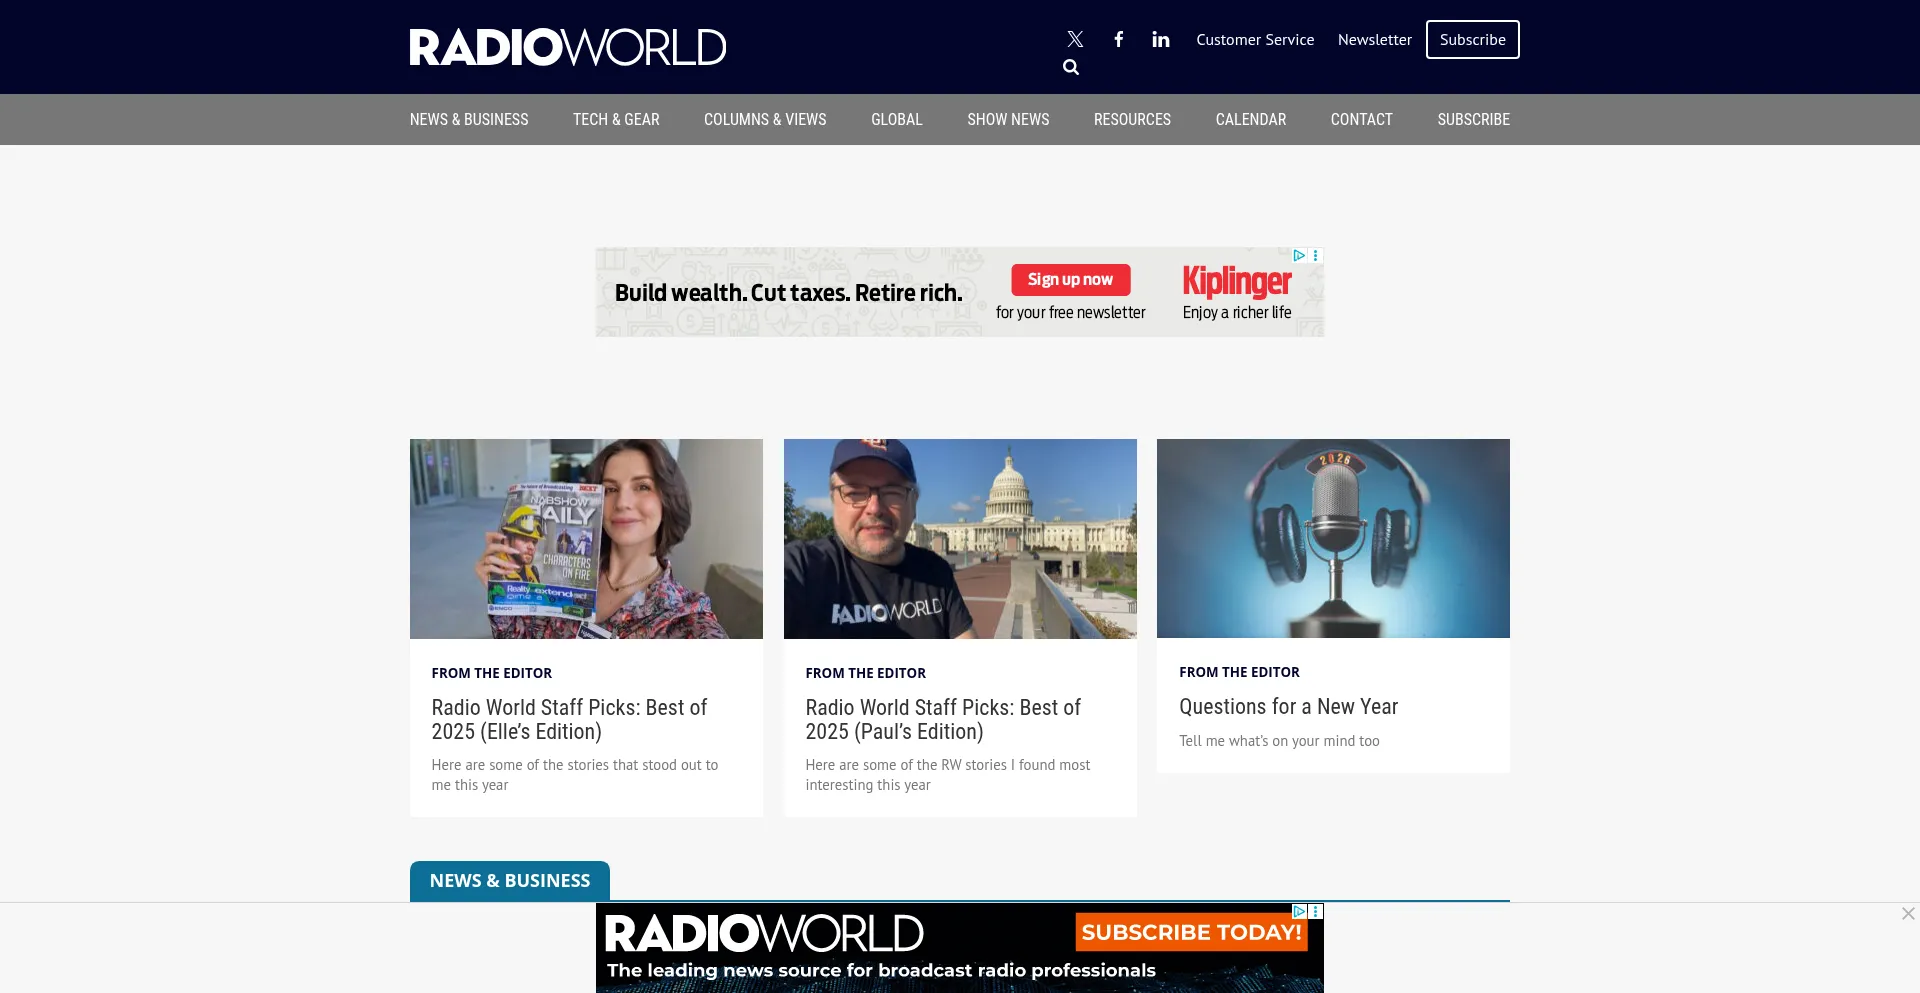Click SUBSCRIBE TODAY in the bottom banner
Screen dimensions: 1920x993
[1190, 931]
